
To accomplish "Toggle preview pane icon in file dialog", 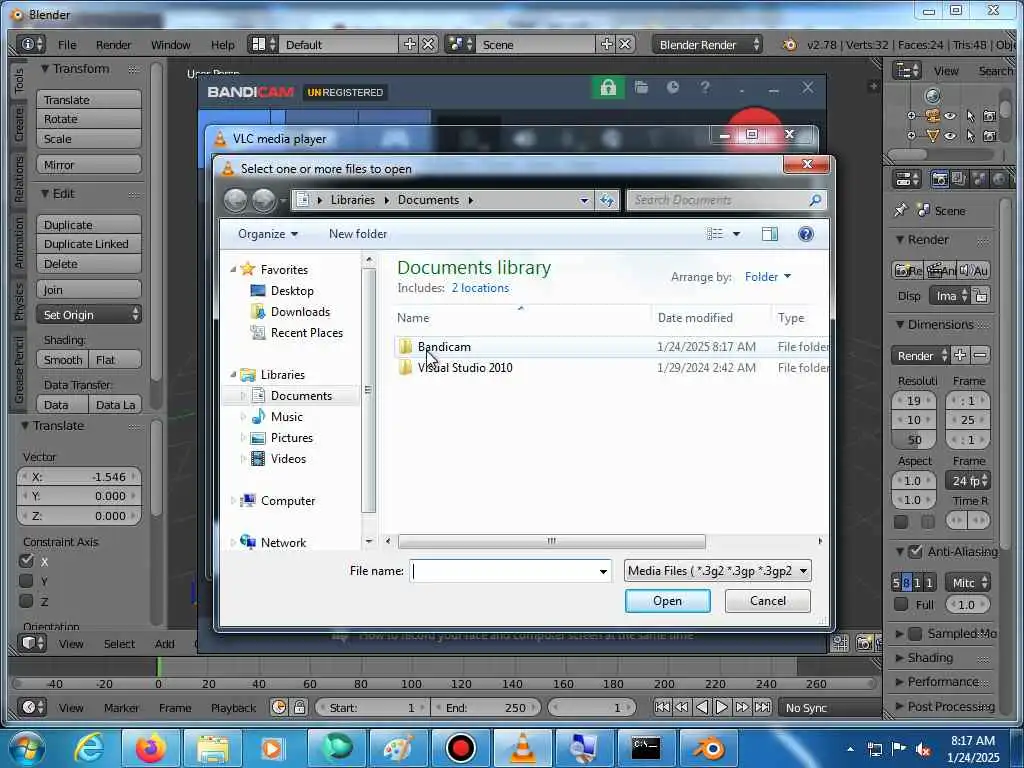I will 770,234.
